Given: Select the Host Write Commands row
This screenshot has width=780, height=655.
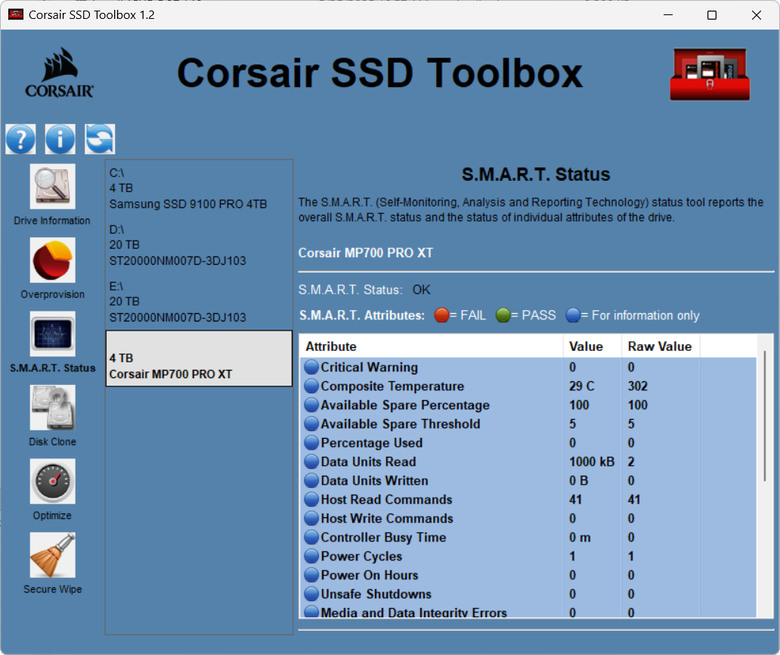Looking at the screenshot, I should (x=528, y=518).
